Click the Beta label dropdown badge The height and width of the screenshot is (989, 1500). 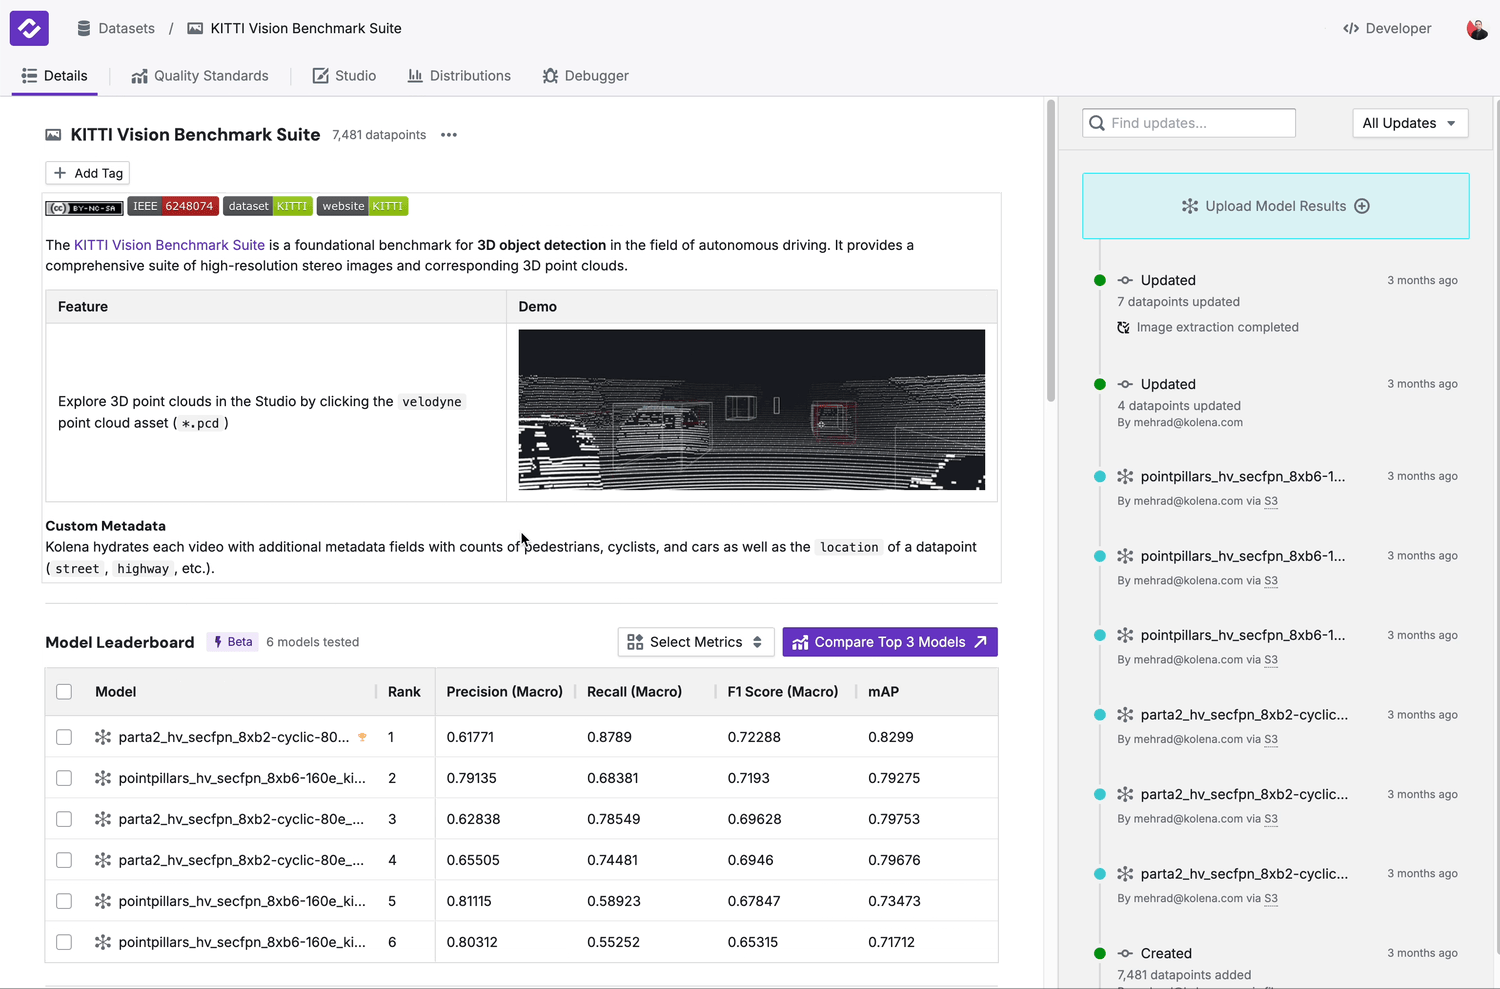[233, 642]
